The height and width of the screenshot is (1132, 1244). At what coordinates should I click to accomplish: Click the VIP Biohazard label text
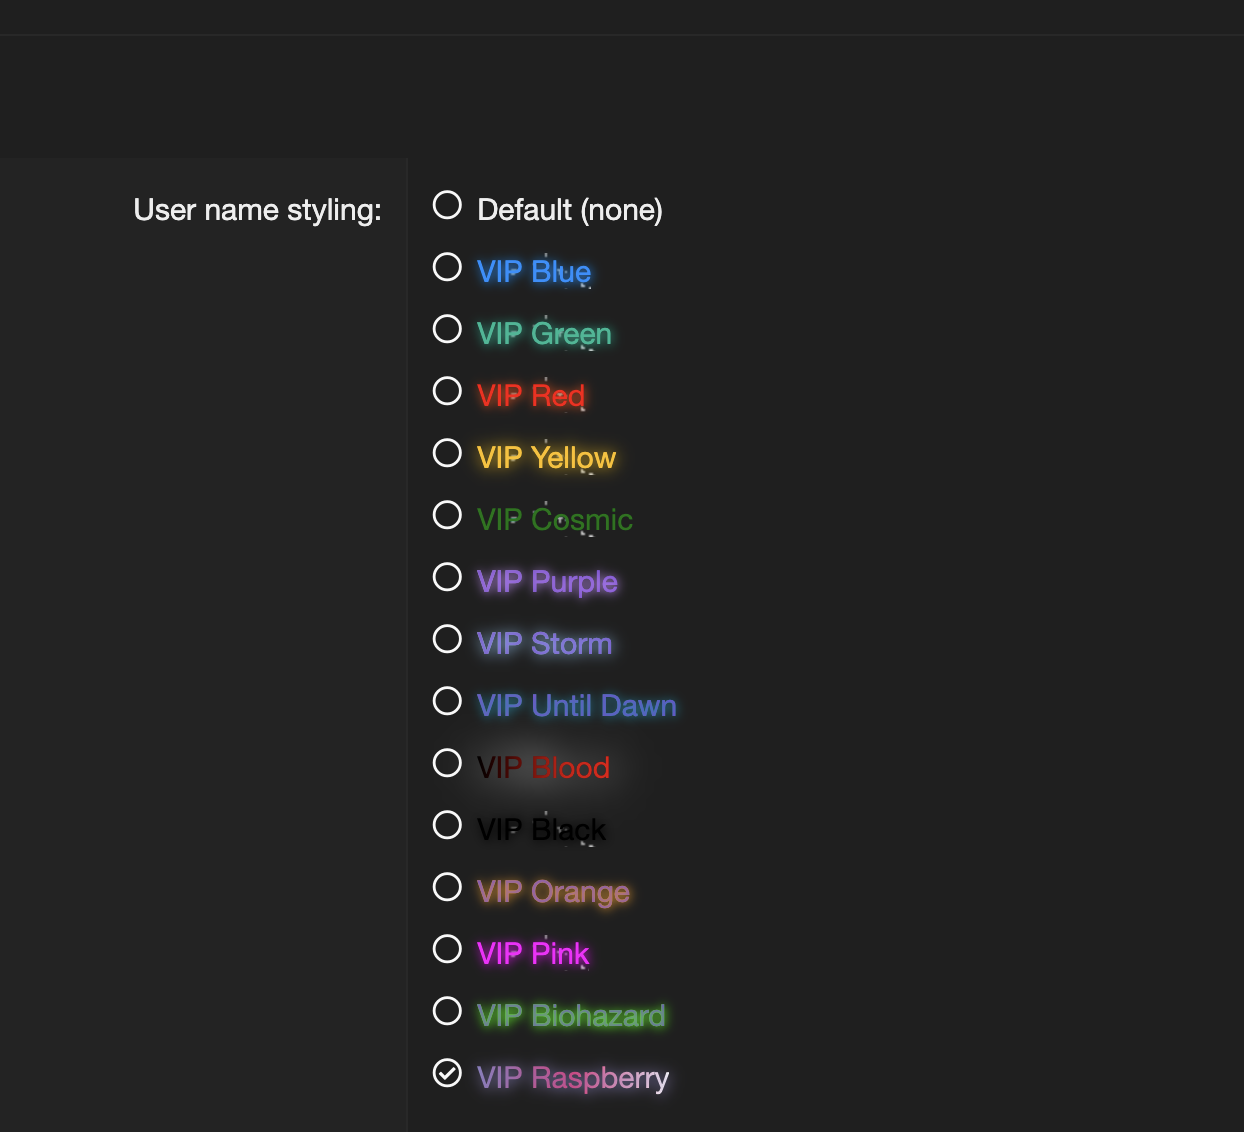coord(570,1016)
